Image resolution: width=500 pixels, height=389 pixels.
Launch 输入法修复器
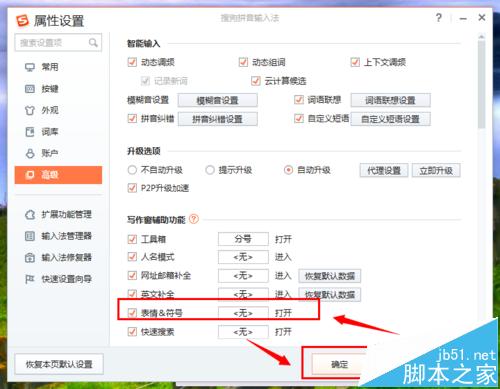click(x=58, y=258)
